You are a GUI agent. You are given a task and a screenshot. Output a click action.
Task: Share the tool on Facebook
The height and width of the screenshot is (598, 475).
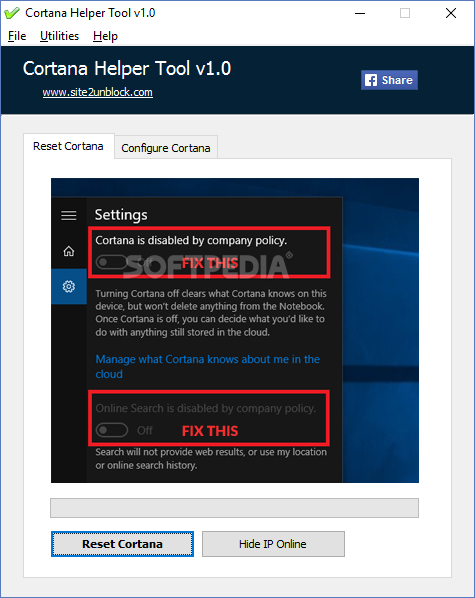point(389,80)
